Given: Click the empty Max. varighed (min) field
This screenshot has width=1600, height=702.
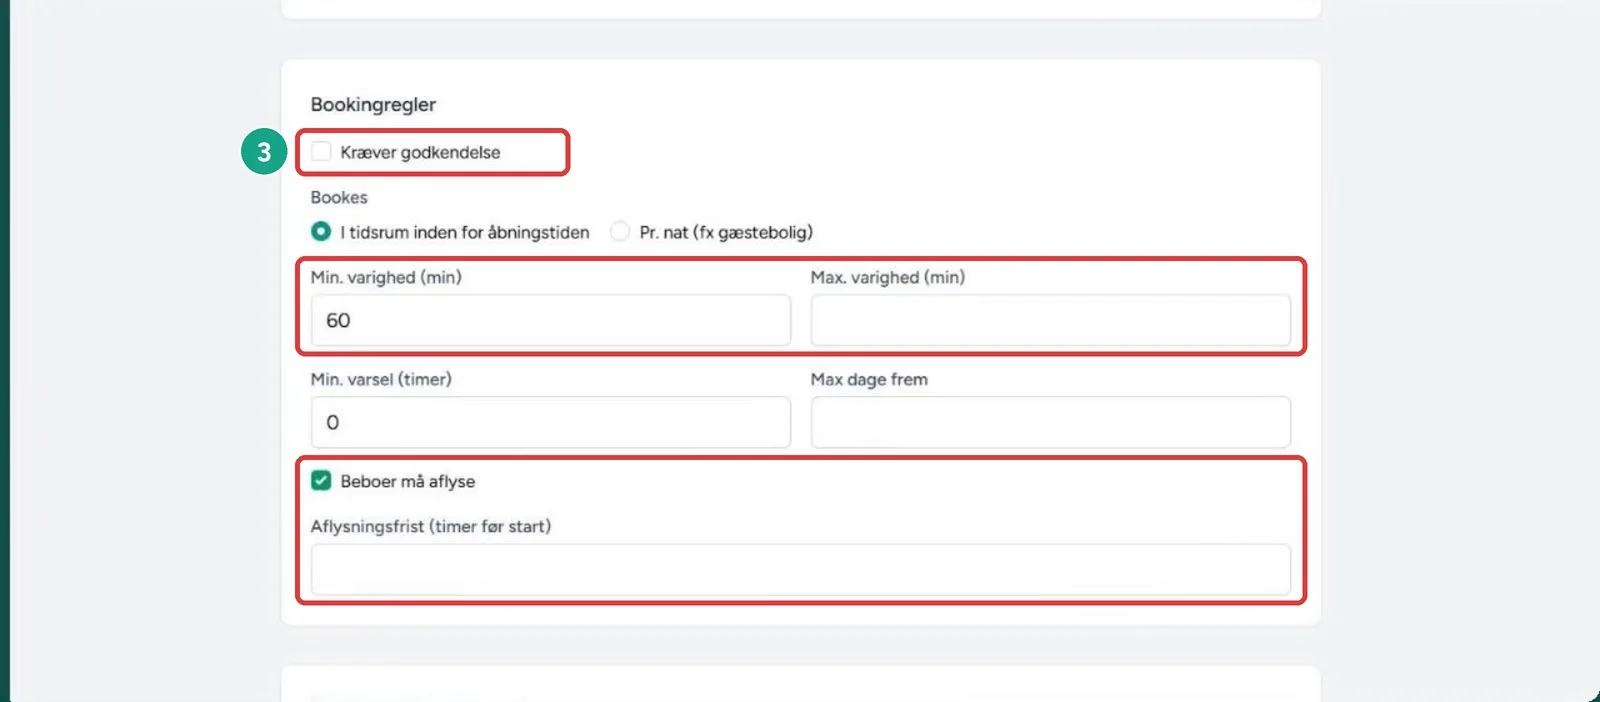Looking at the screenshot, I should (x=1051, y=320).
